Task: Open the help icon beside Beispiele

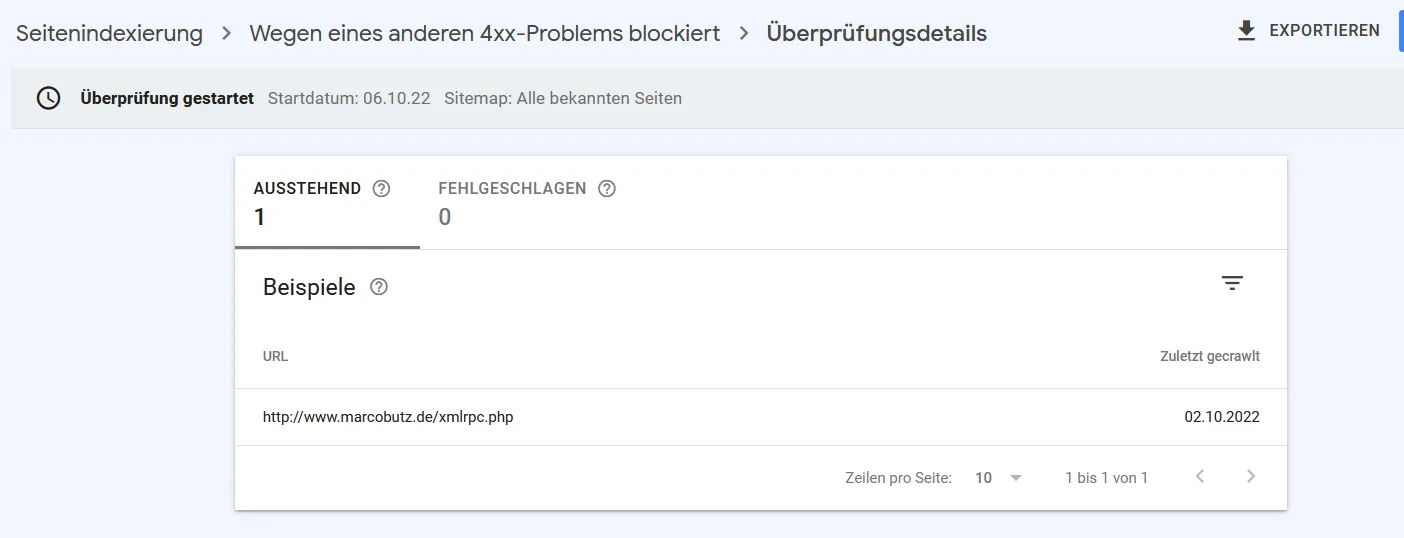Action: coord(379,287)
